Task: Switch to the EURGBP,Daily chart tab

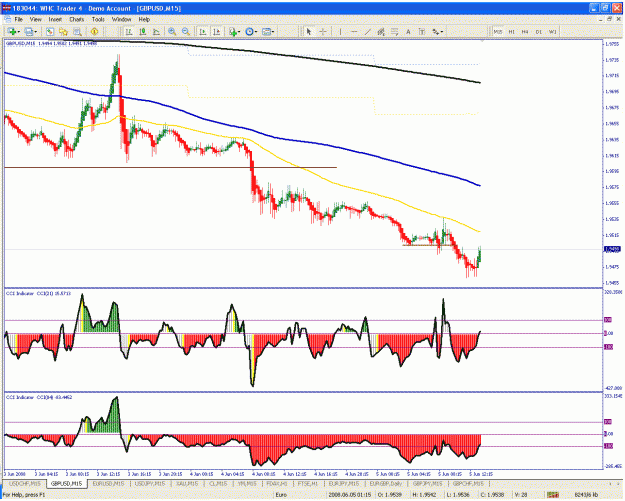Action: [385, 483]
